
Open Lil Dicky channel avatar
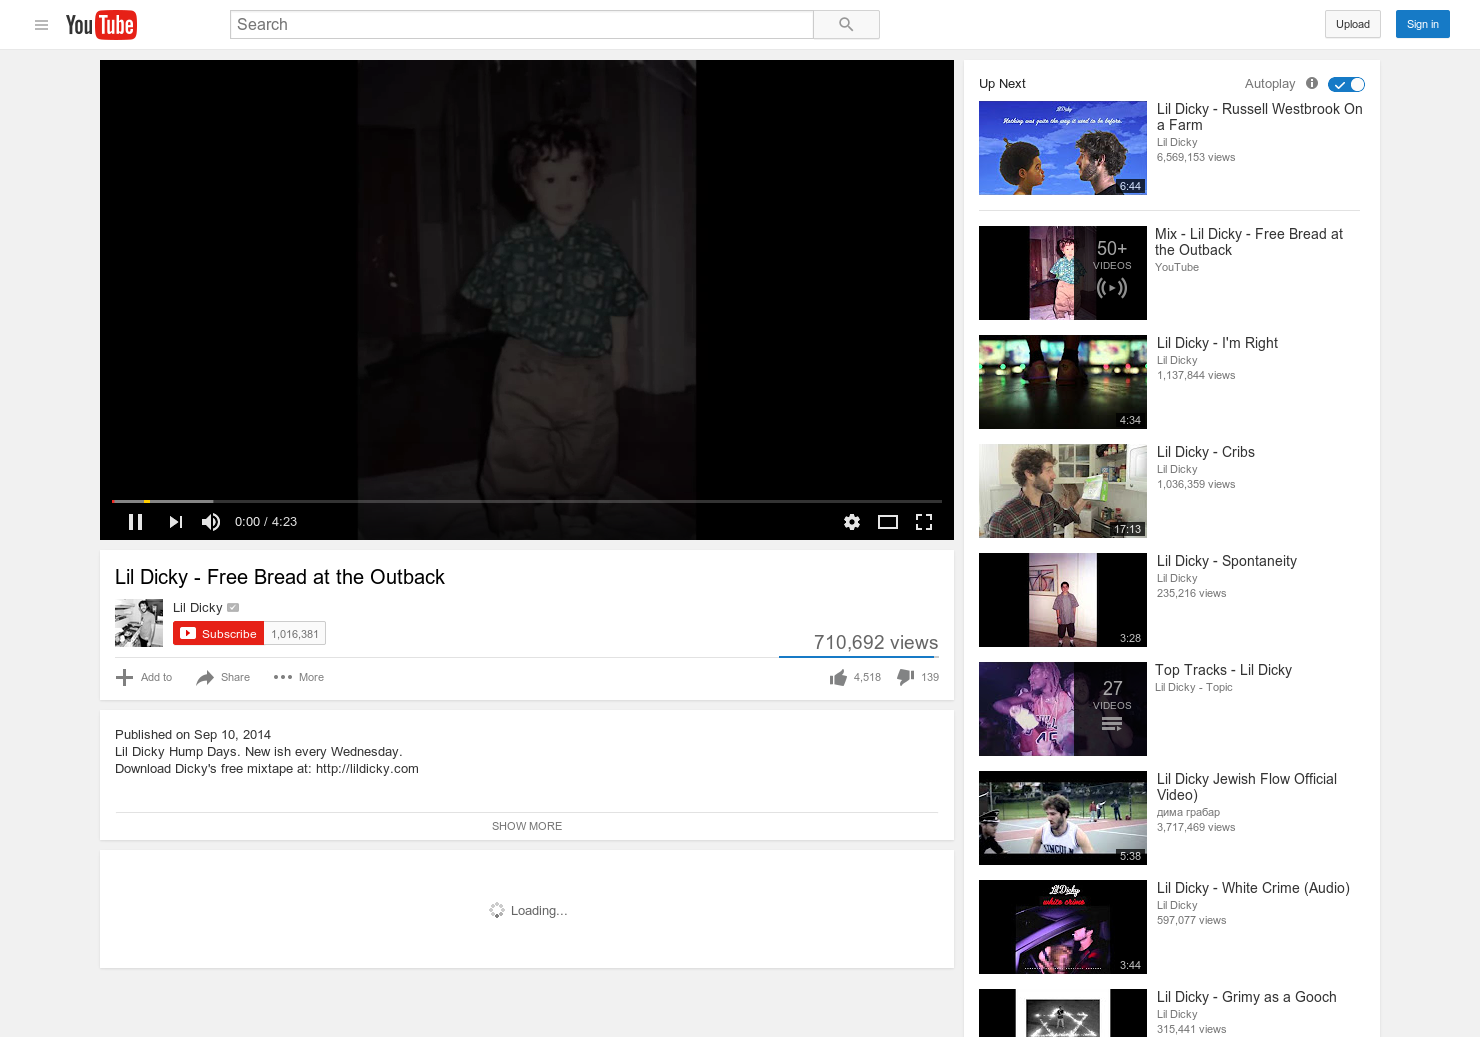tap(139, 623)
